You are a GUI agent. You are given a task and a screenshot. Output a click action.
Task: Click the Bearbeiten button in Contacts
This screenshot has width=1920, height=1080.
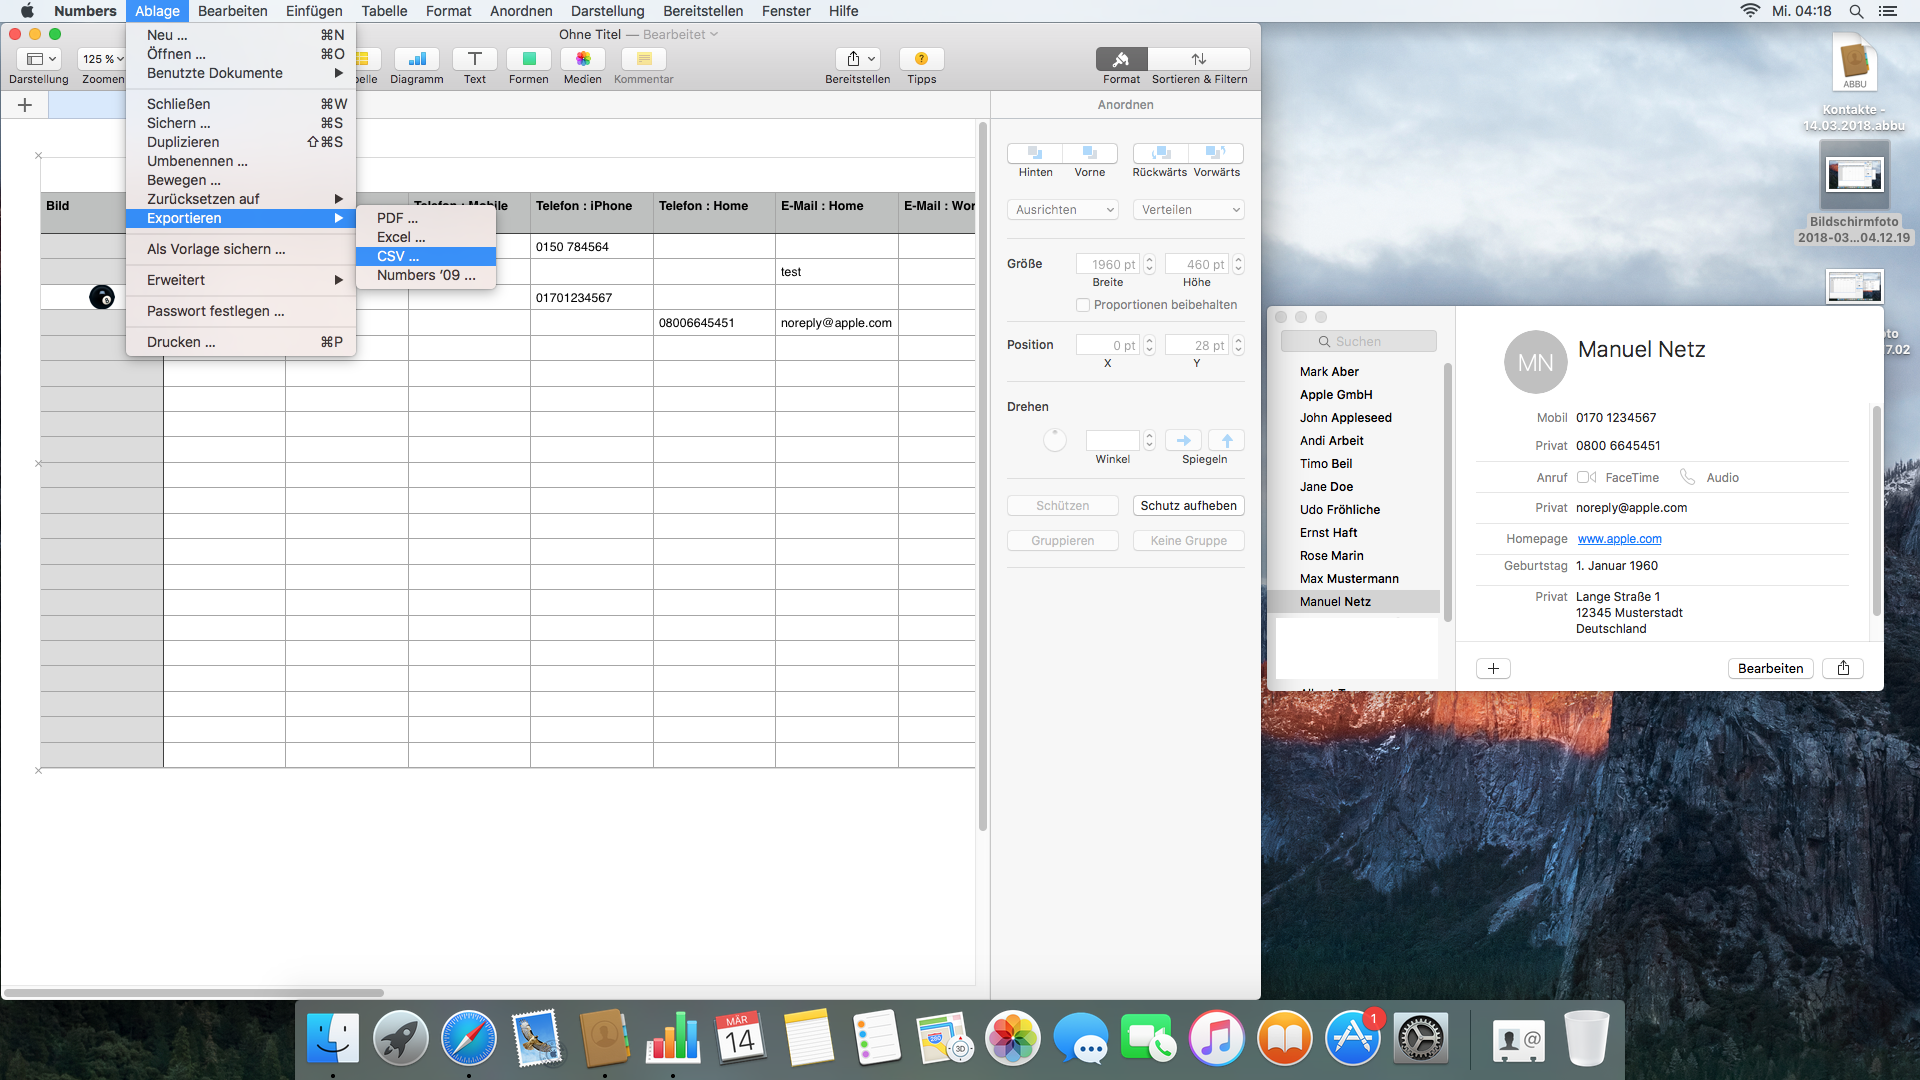pyautogui.click(x=1770, y=669)
